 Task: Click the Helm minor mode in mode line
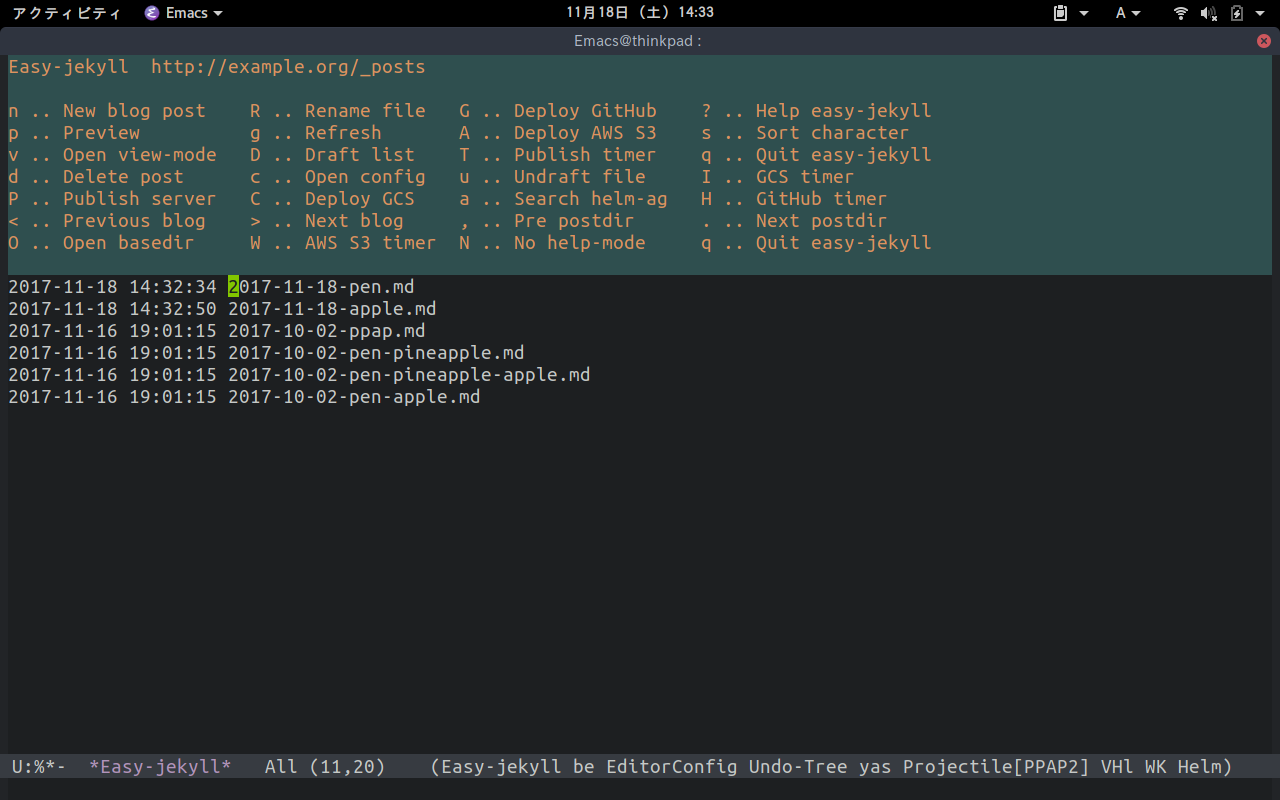(1200, 767)
